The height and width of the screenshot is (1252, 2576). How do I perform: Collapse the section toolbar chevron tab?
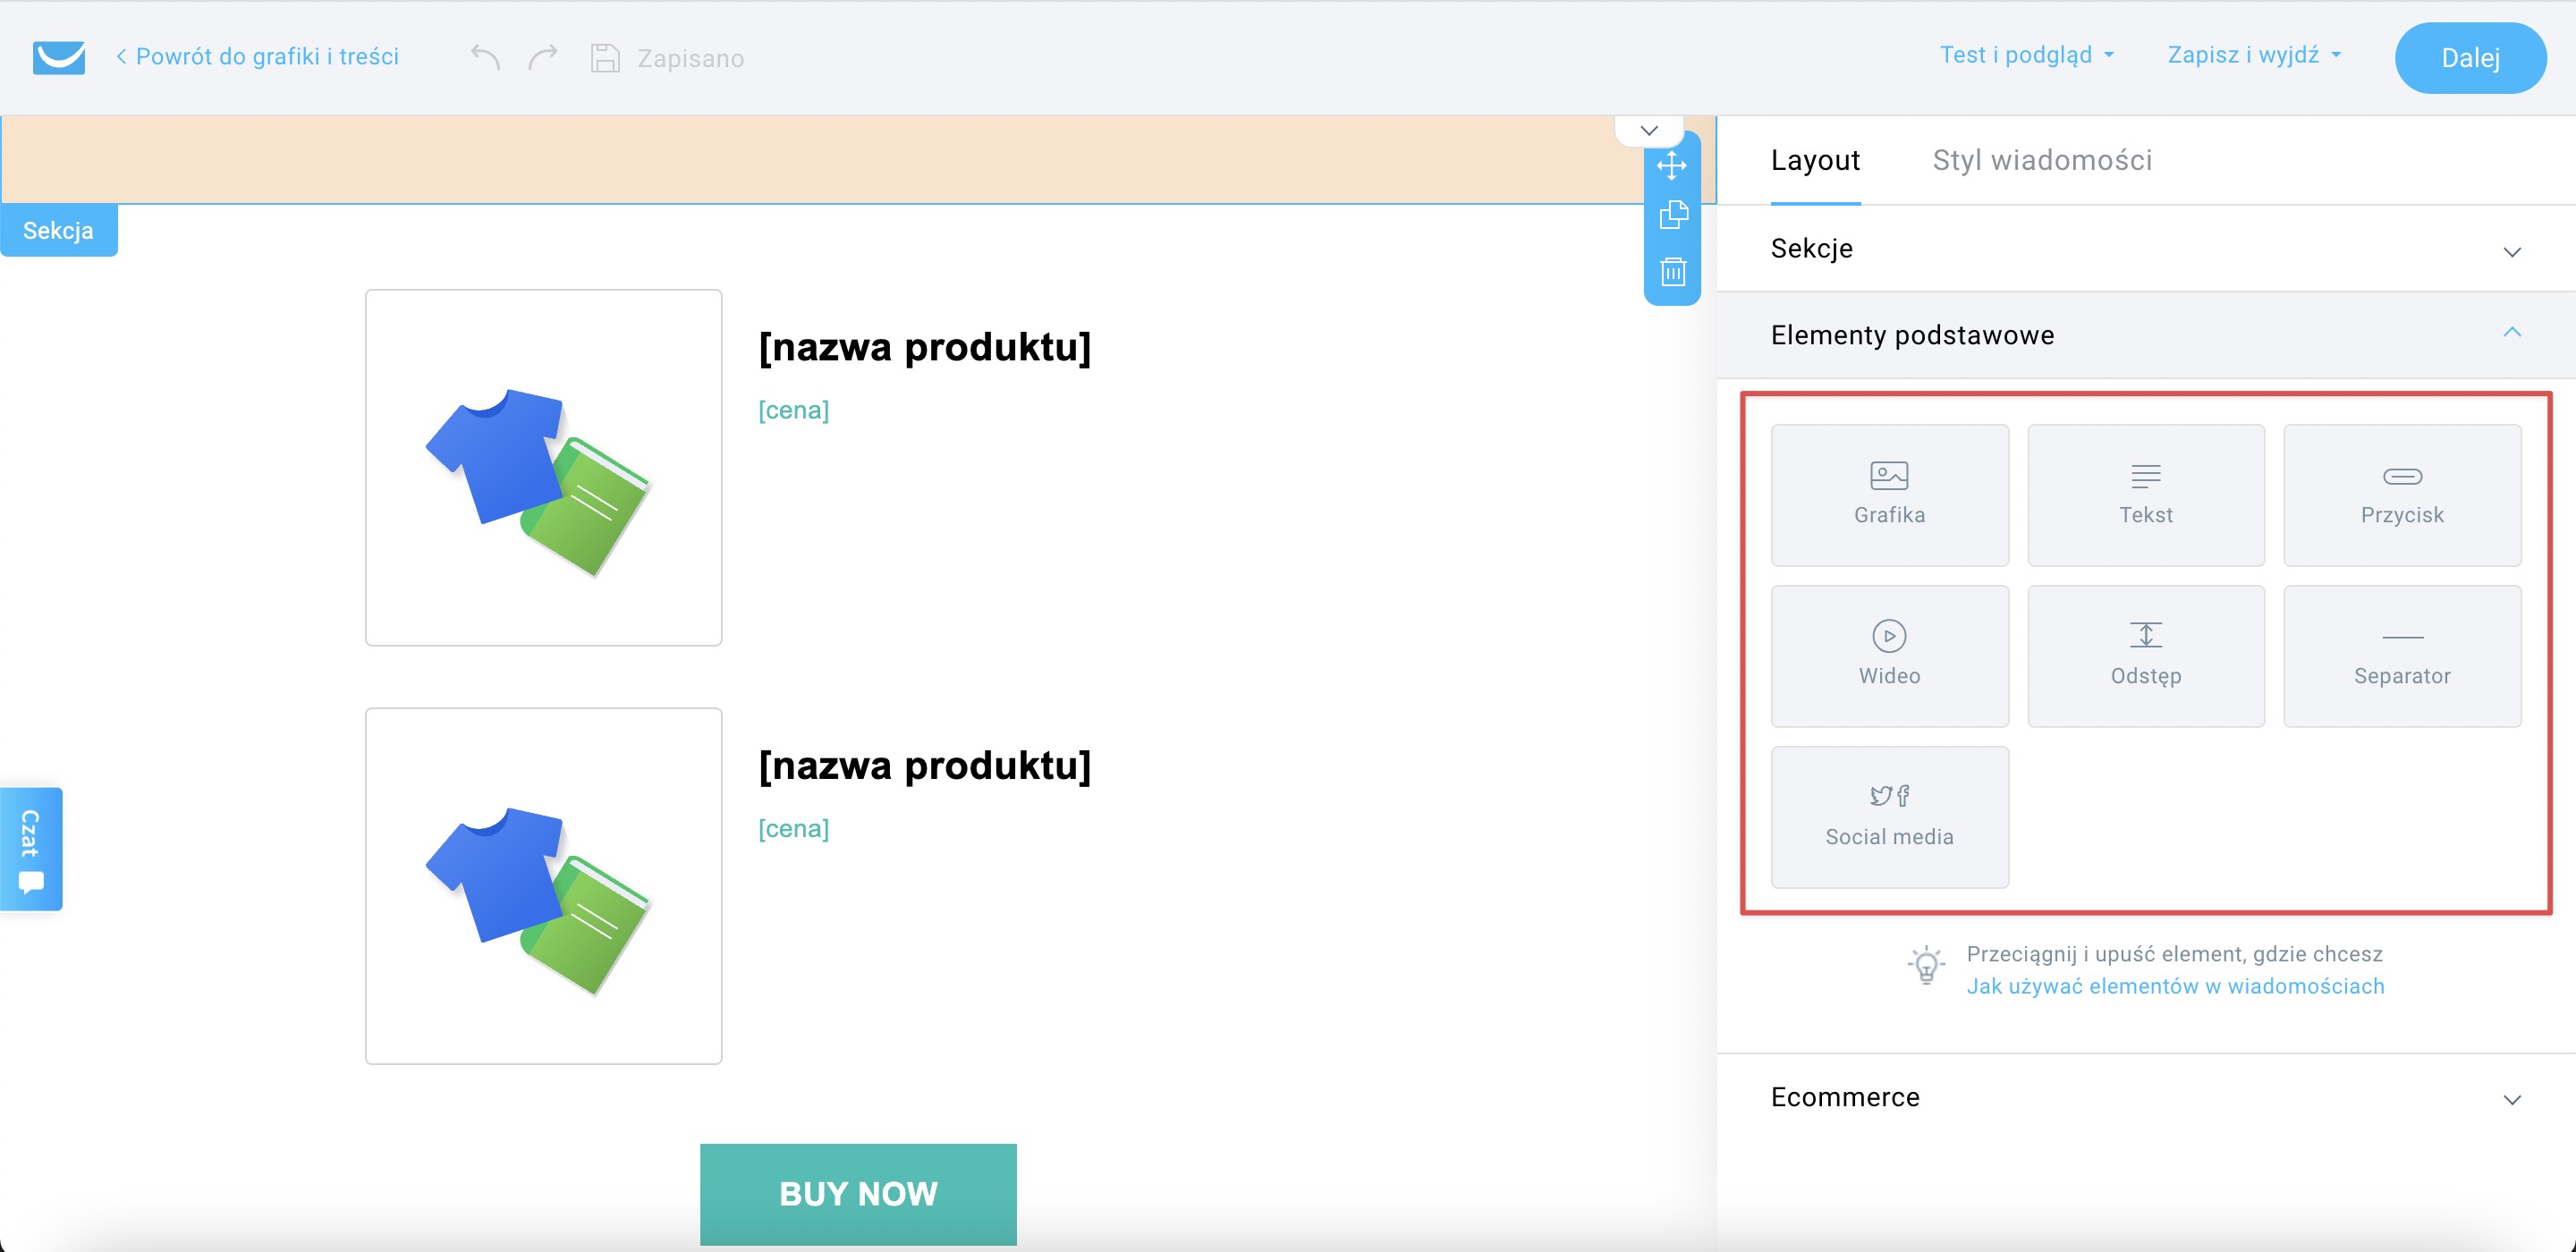[1649, 130]
